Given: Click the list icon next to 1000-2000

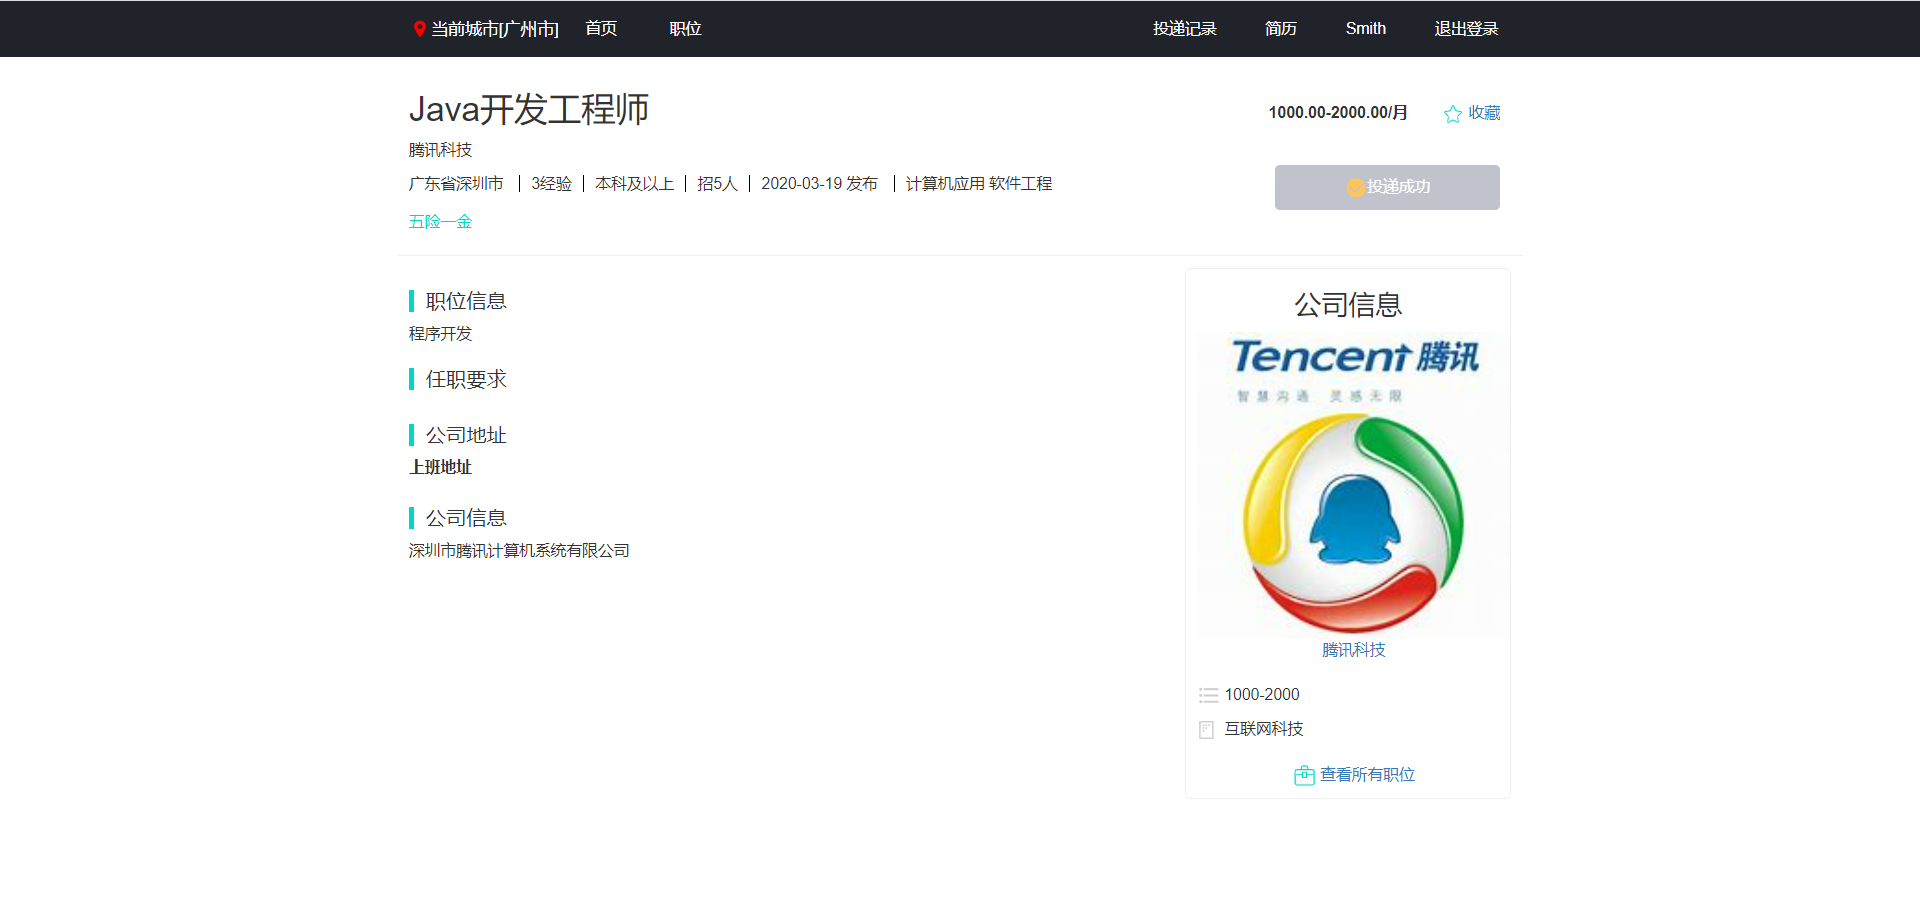Looking at the screenshot, I should tap(1208, 695).
